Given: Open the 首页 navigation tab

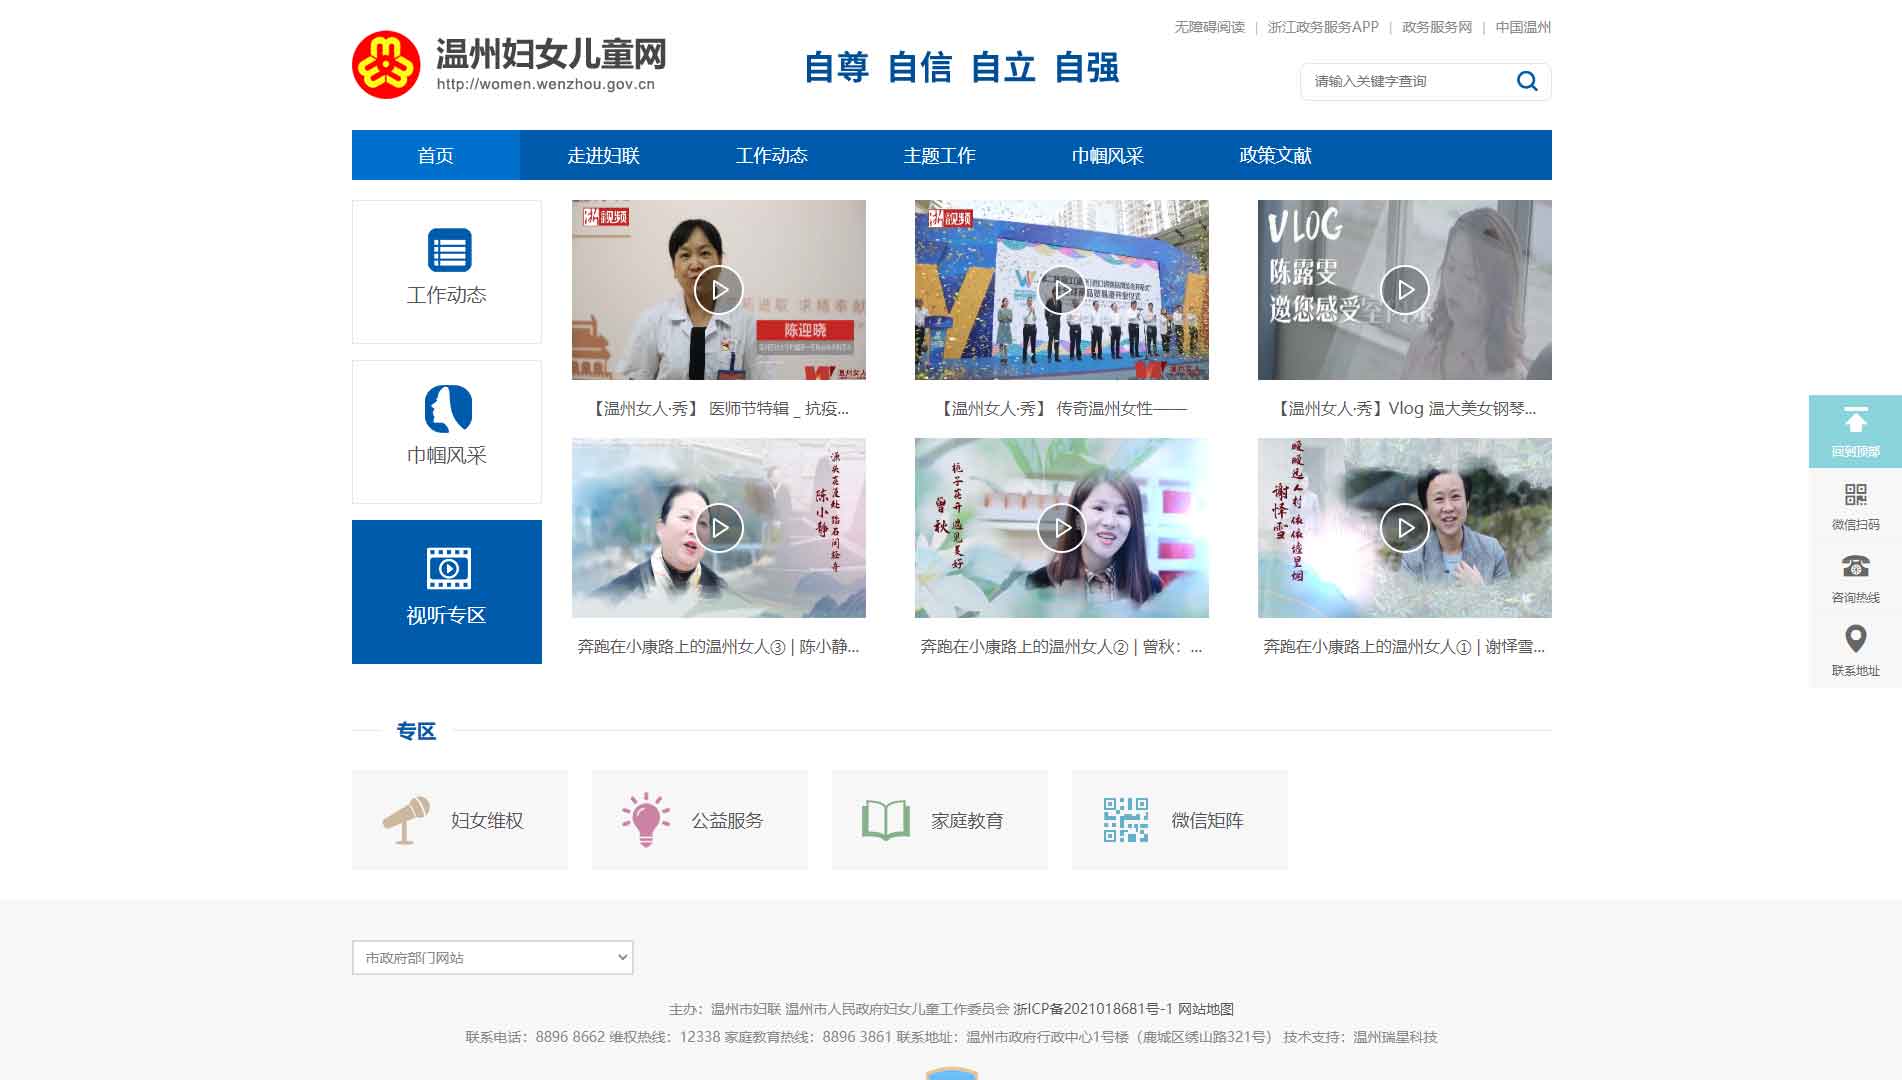Looking at the screenshot, I should click(436, 155).
